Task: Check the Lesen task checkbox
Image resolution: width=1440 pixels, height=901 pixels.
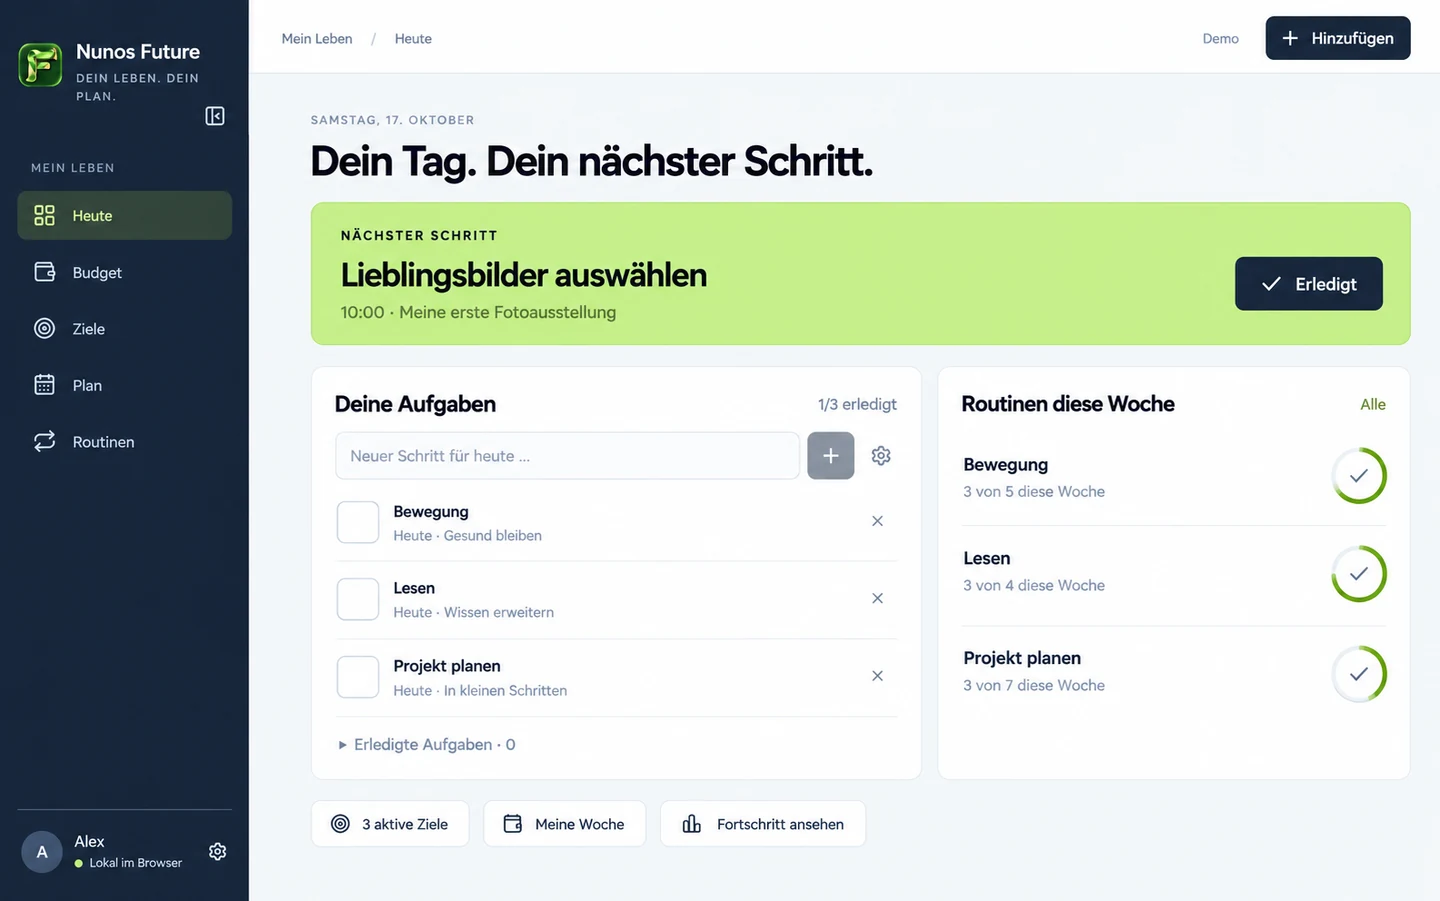Action: (358, 599)
